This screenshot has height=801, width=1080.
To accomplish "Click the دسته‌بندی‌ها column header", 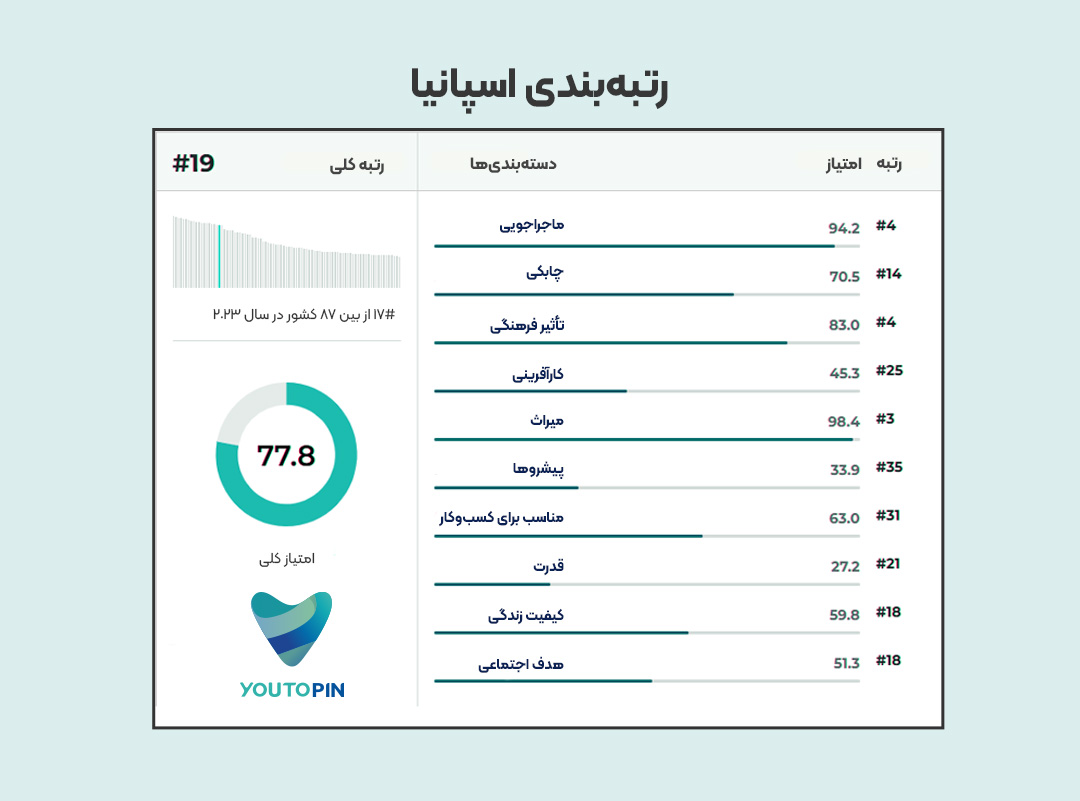I will click(513, 164).
